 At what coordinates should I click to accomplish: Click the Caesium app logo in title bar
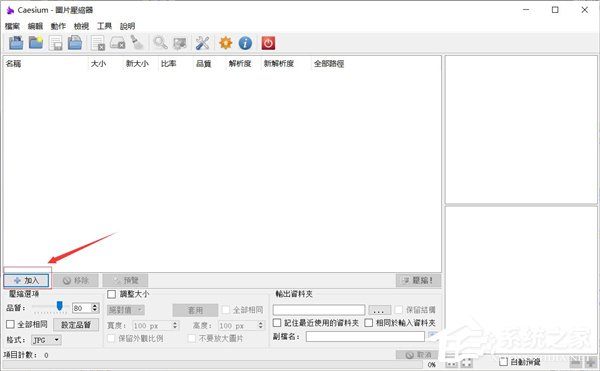[x=10, y=10]
